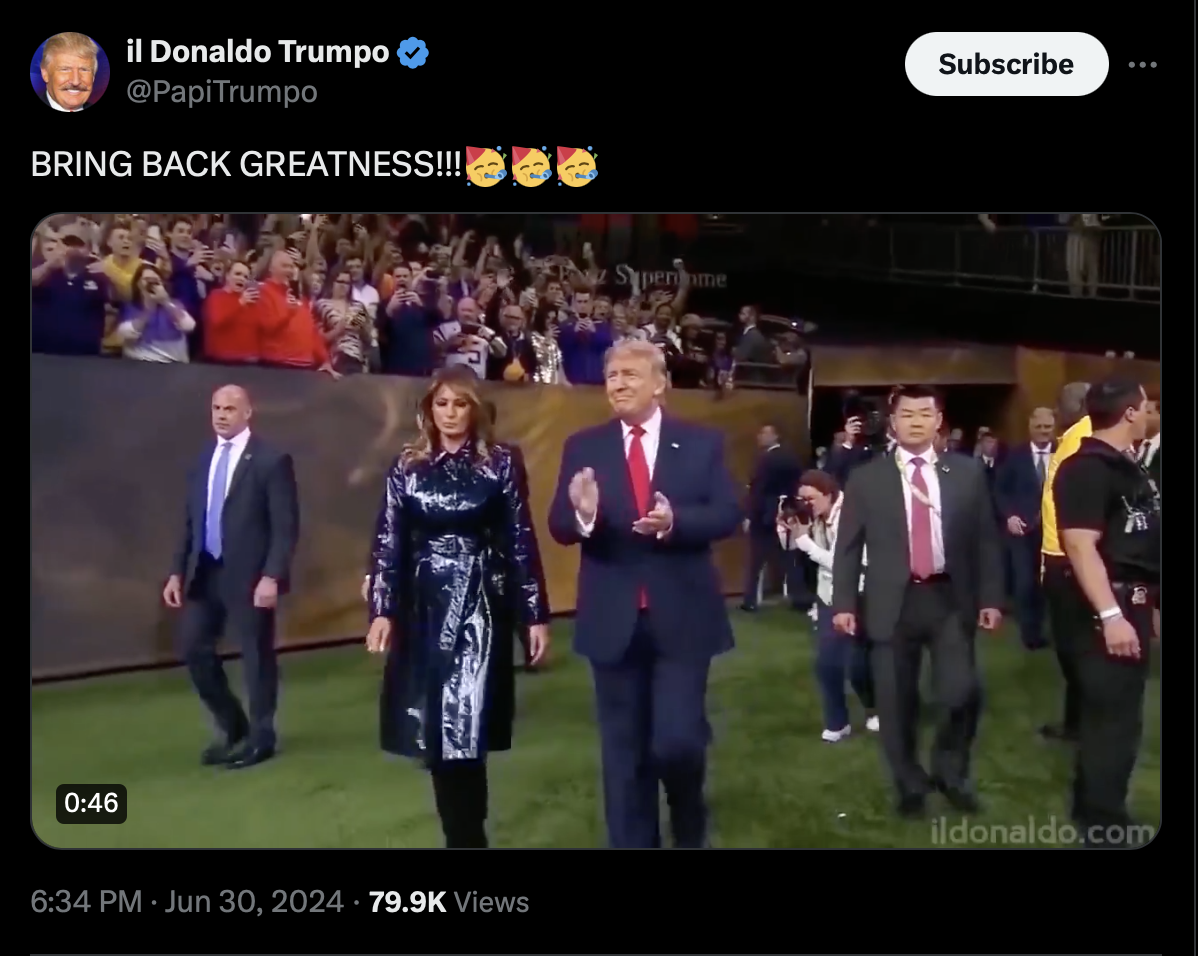Click the first party face emoji
This screenshot has height=956, width=1198.
pyautogui.click(x=485, y=165)
